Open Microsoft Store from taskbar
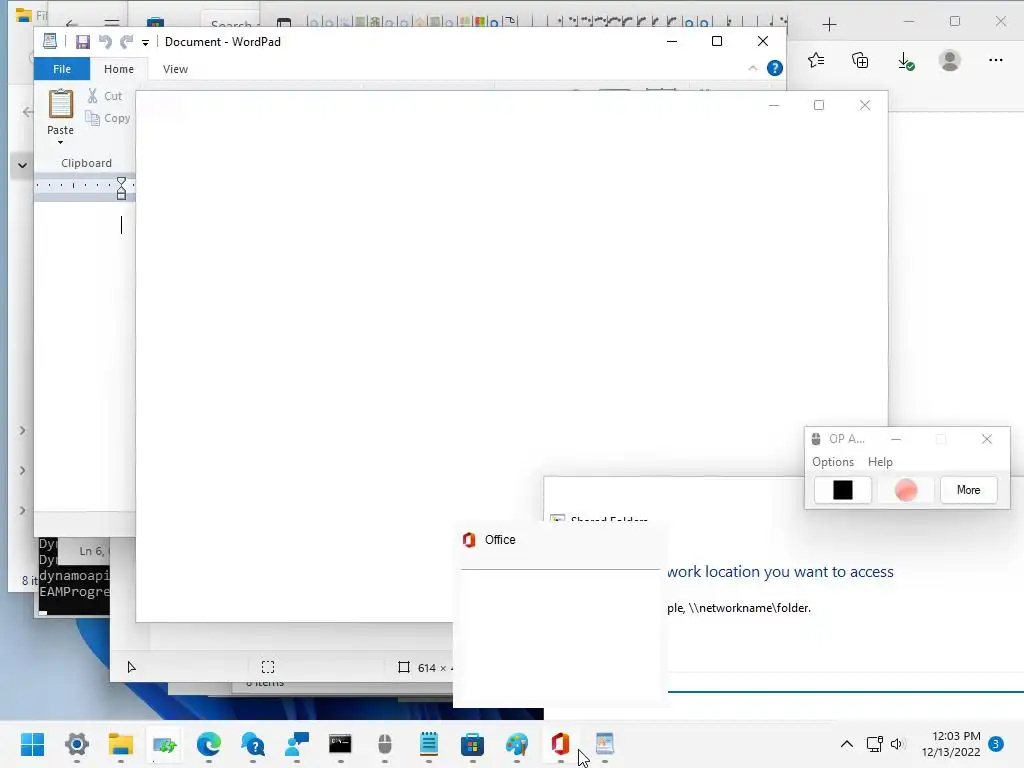This screenshot has height=768, width=1024. pyautogui.click(x=472, y=744)
